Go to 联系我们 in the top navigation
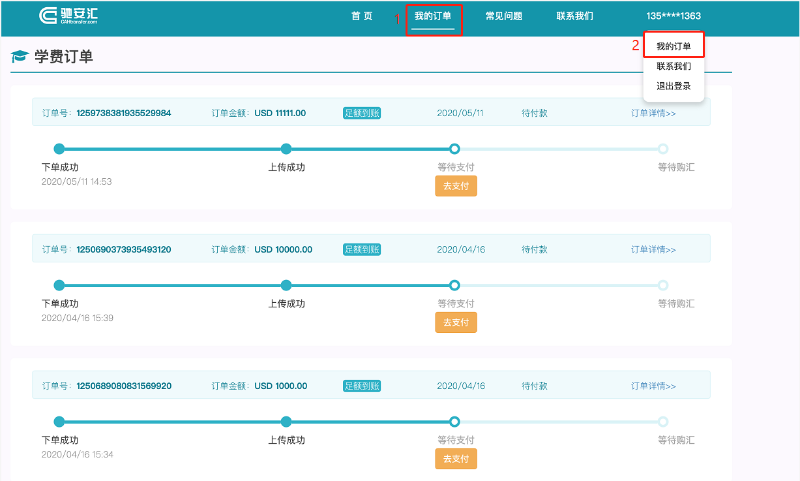 click(x=575, y=16)
